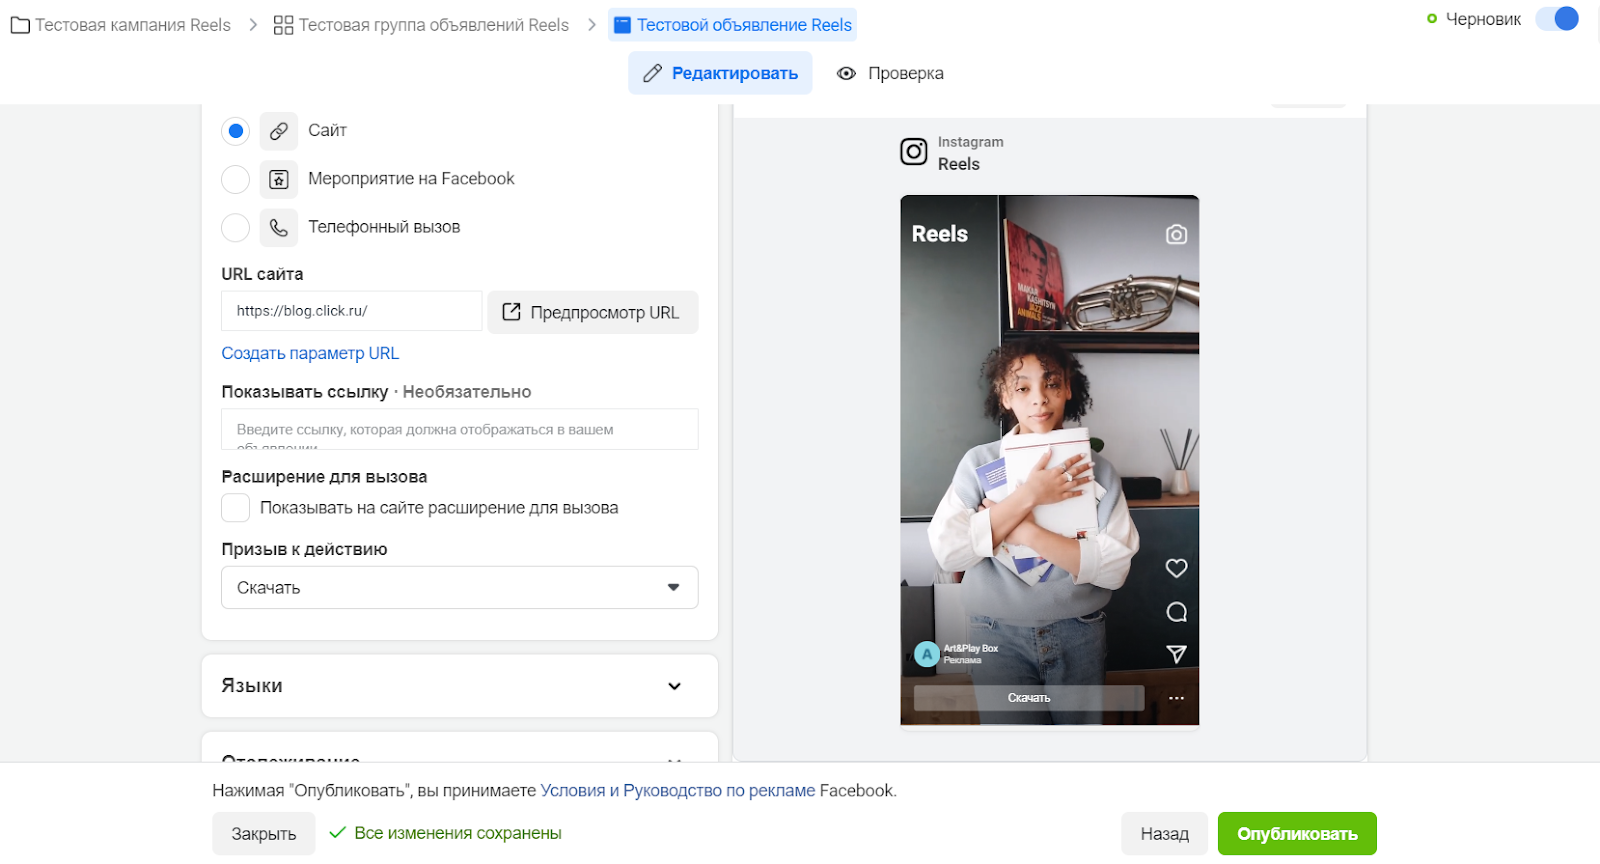The image size is (1600, 864).
Task: Click the three-dot more icon in preview
Action: pos(1176,698)
